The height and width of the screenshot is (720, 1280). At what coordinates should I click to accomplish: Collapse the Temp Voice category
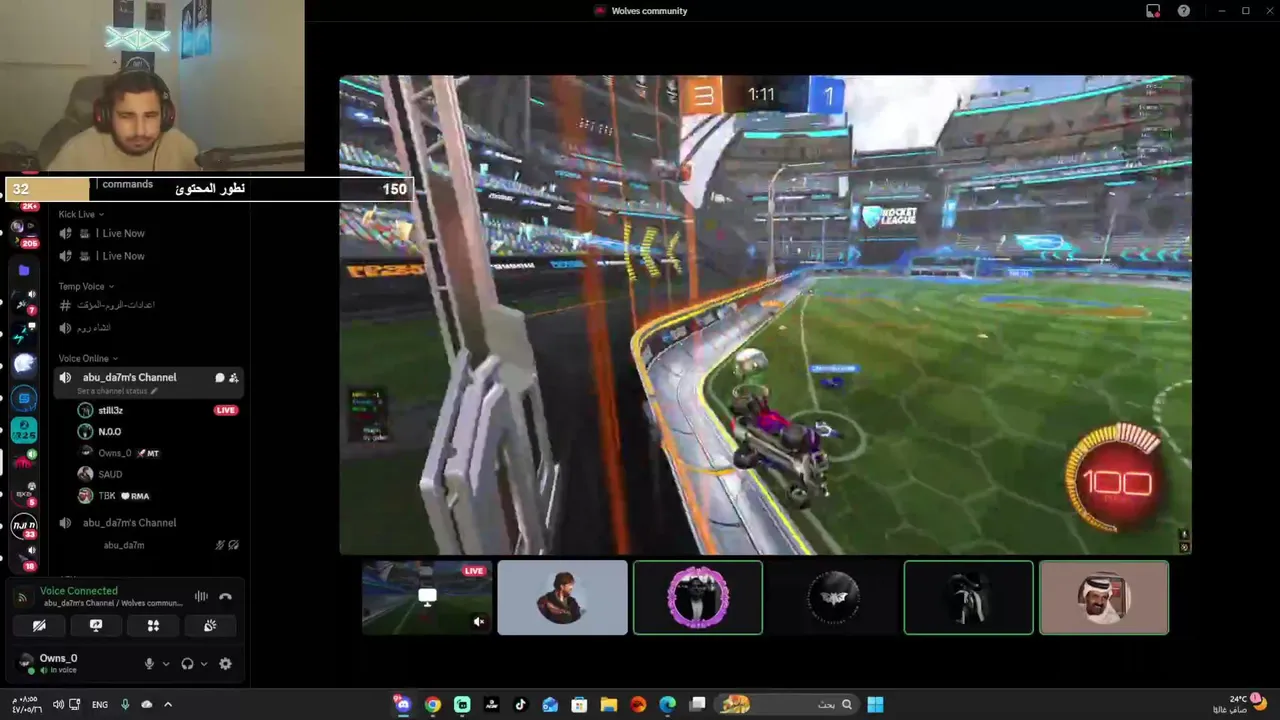click(86, 287)
